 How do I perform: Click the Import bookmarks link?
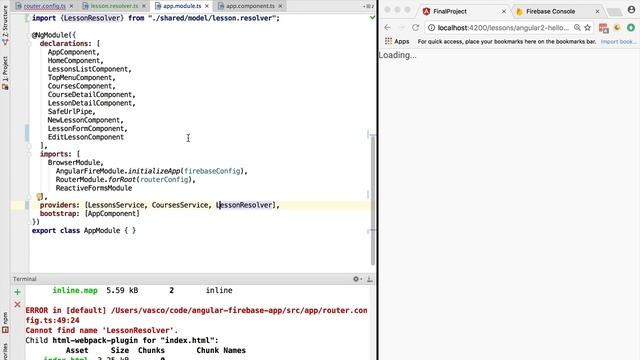point(618,41)
